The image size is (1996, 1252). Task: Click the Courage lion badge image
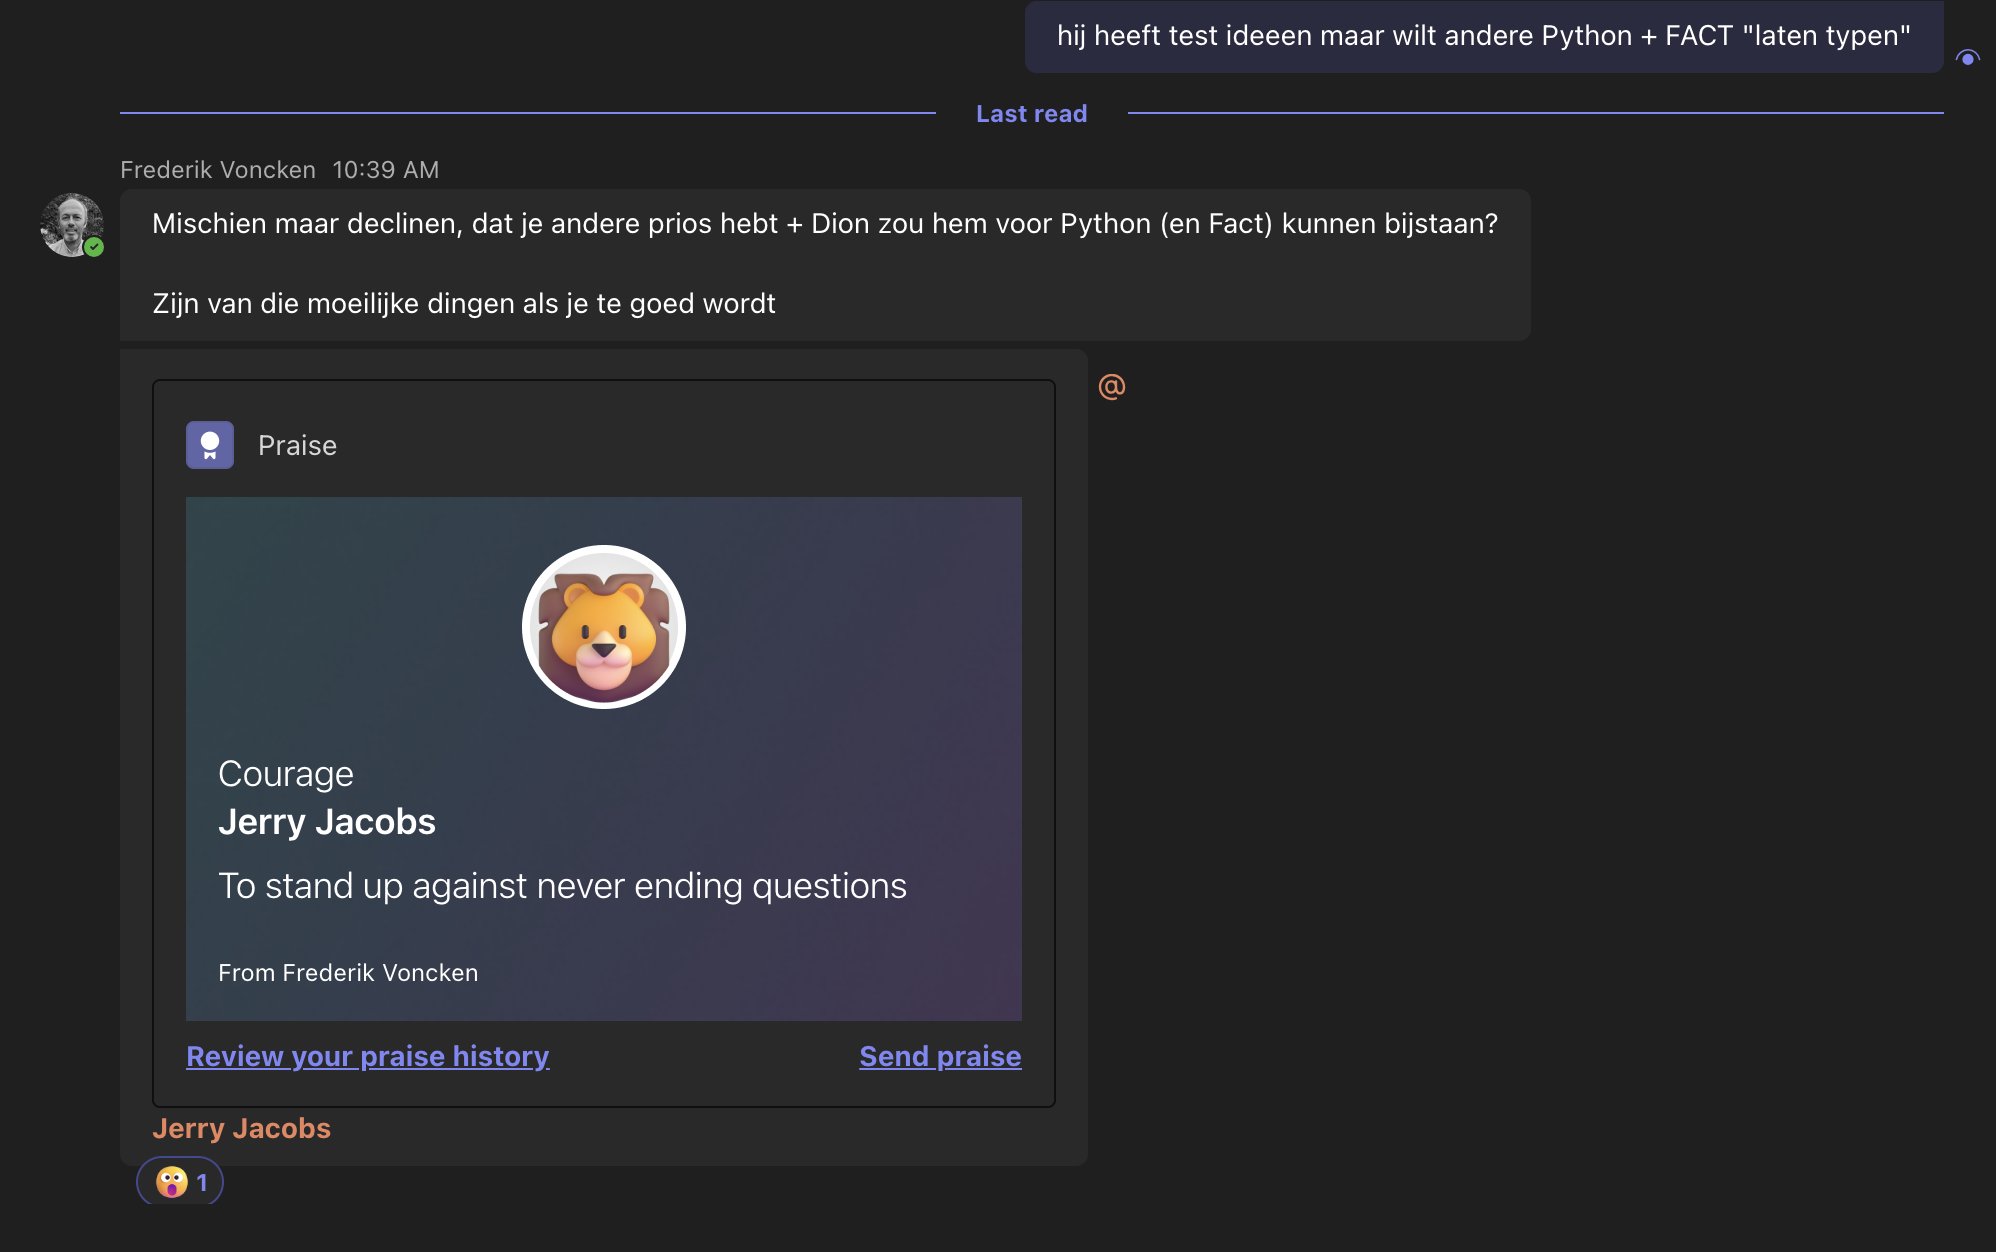[603, 627]
